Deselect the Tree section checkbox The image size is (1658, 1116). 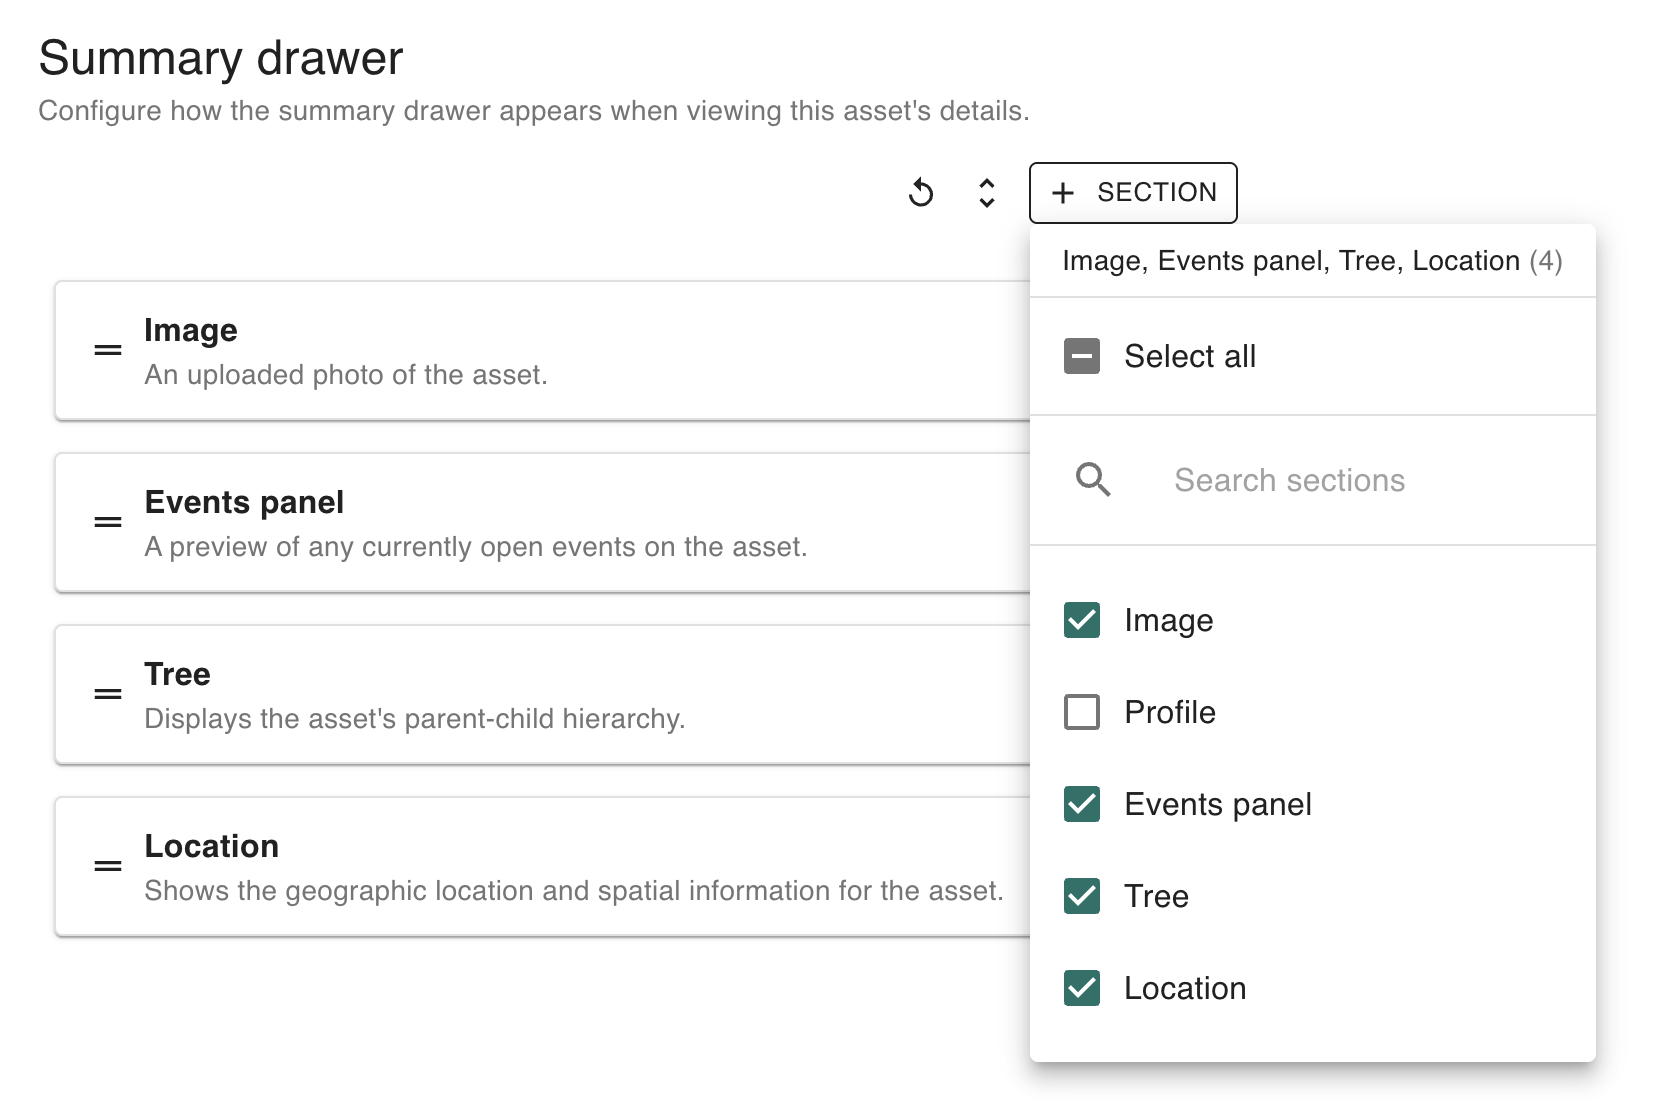pos(1082,896)
